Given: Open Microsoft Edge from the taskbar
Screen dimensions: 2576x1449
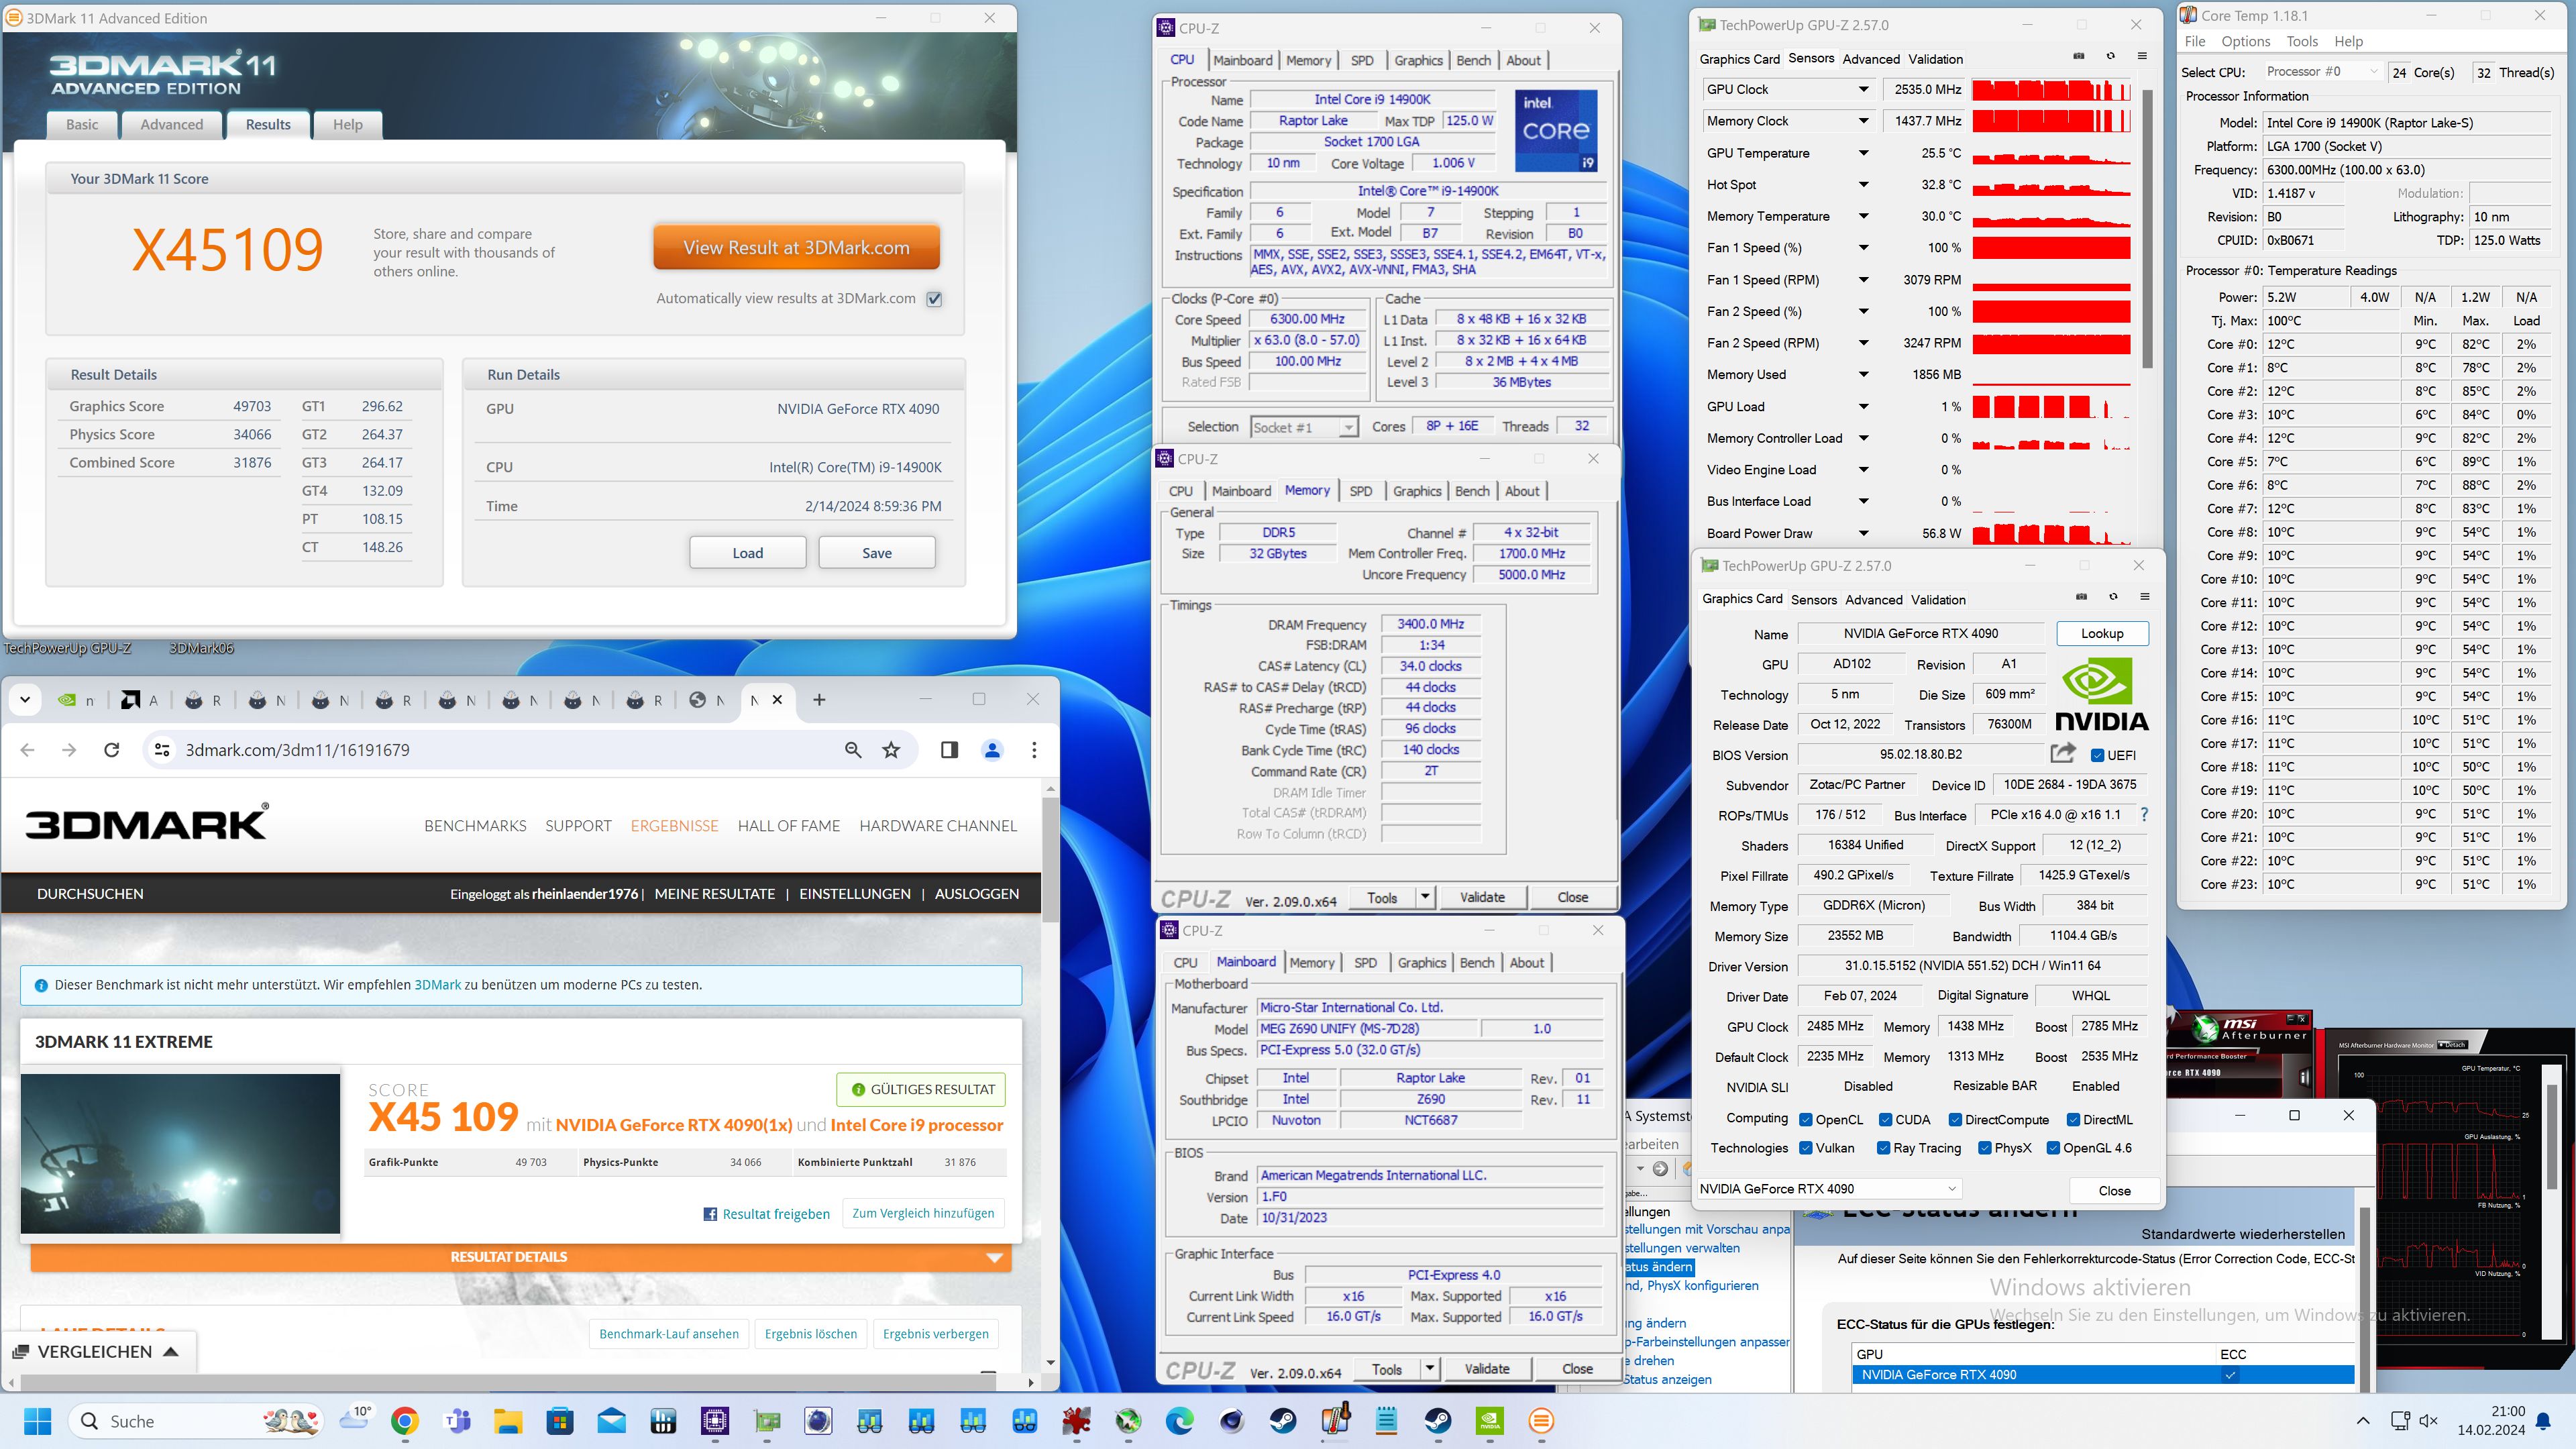Looking at the screenshot, I should tap(1180, 1421).
